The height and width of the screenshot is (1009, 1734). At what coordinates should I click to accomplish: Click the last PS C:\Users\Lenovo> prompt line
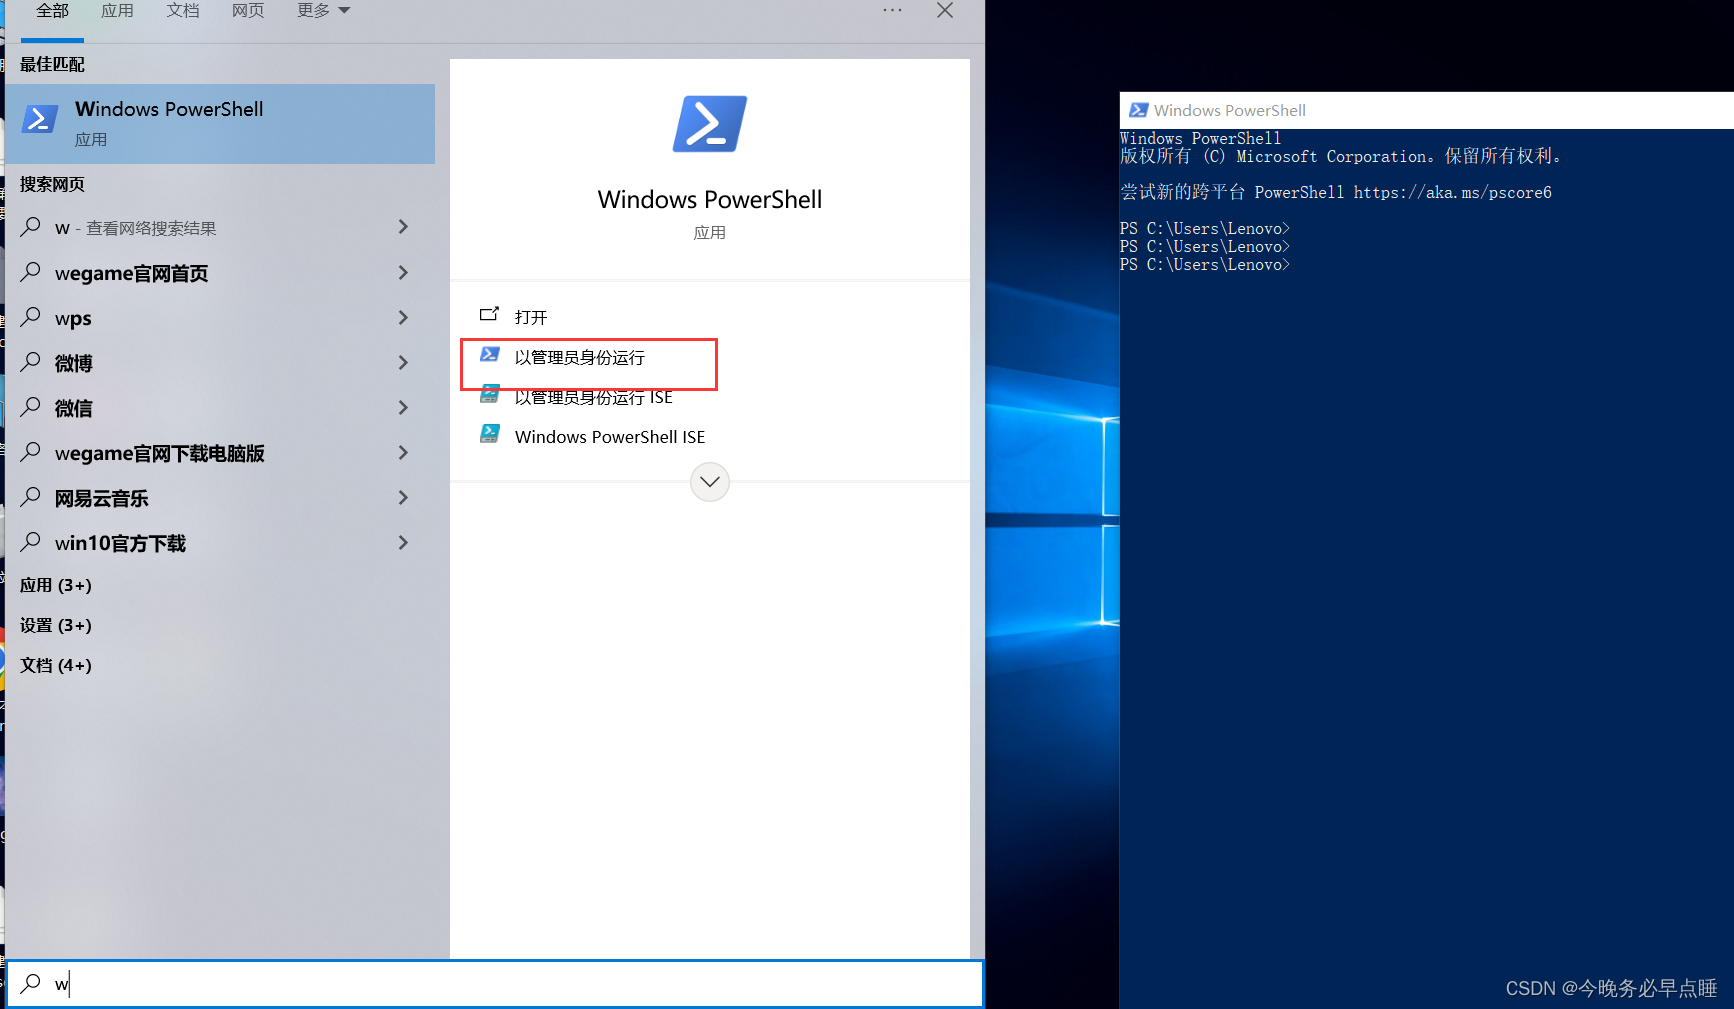[1205, 265]
